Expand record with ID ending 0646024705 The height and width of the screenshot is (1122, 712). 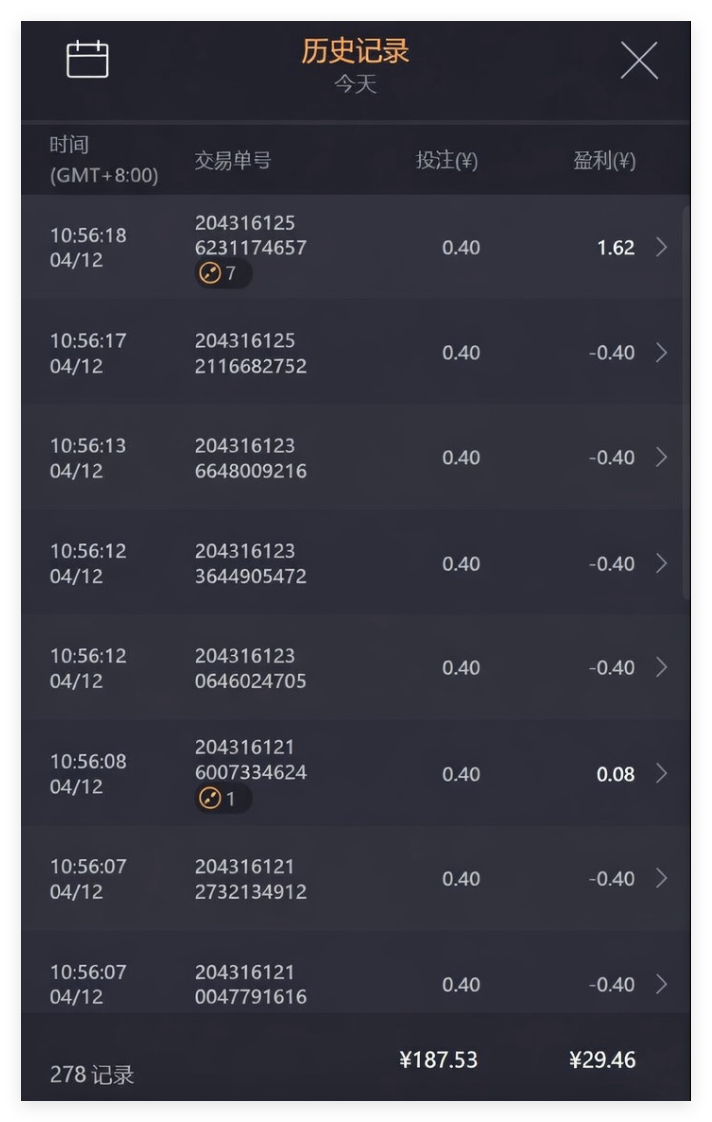(x=661, y=667)
